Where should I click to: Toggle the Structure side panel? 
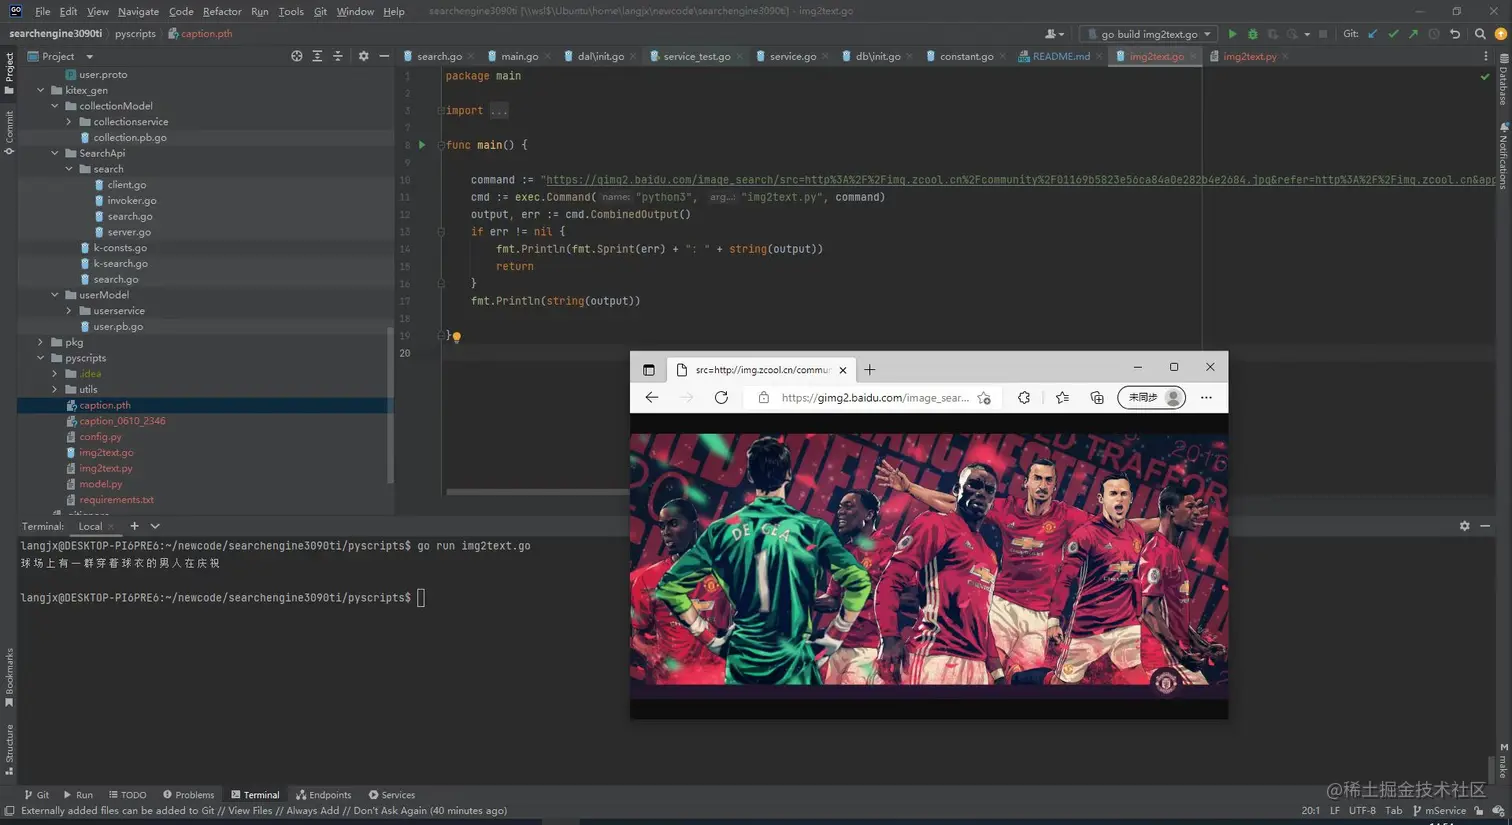click(x=9, y=750)
